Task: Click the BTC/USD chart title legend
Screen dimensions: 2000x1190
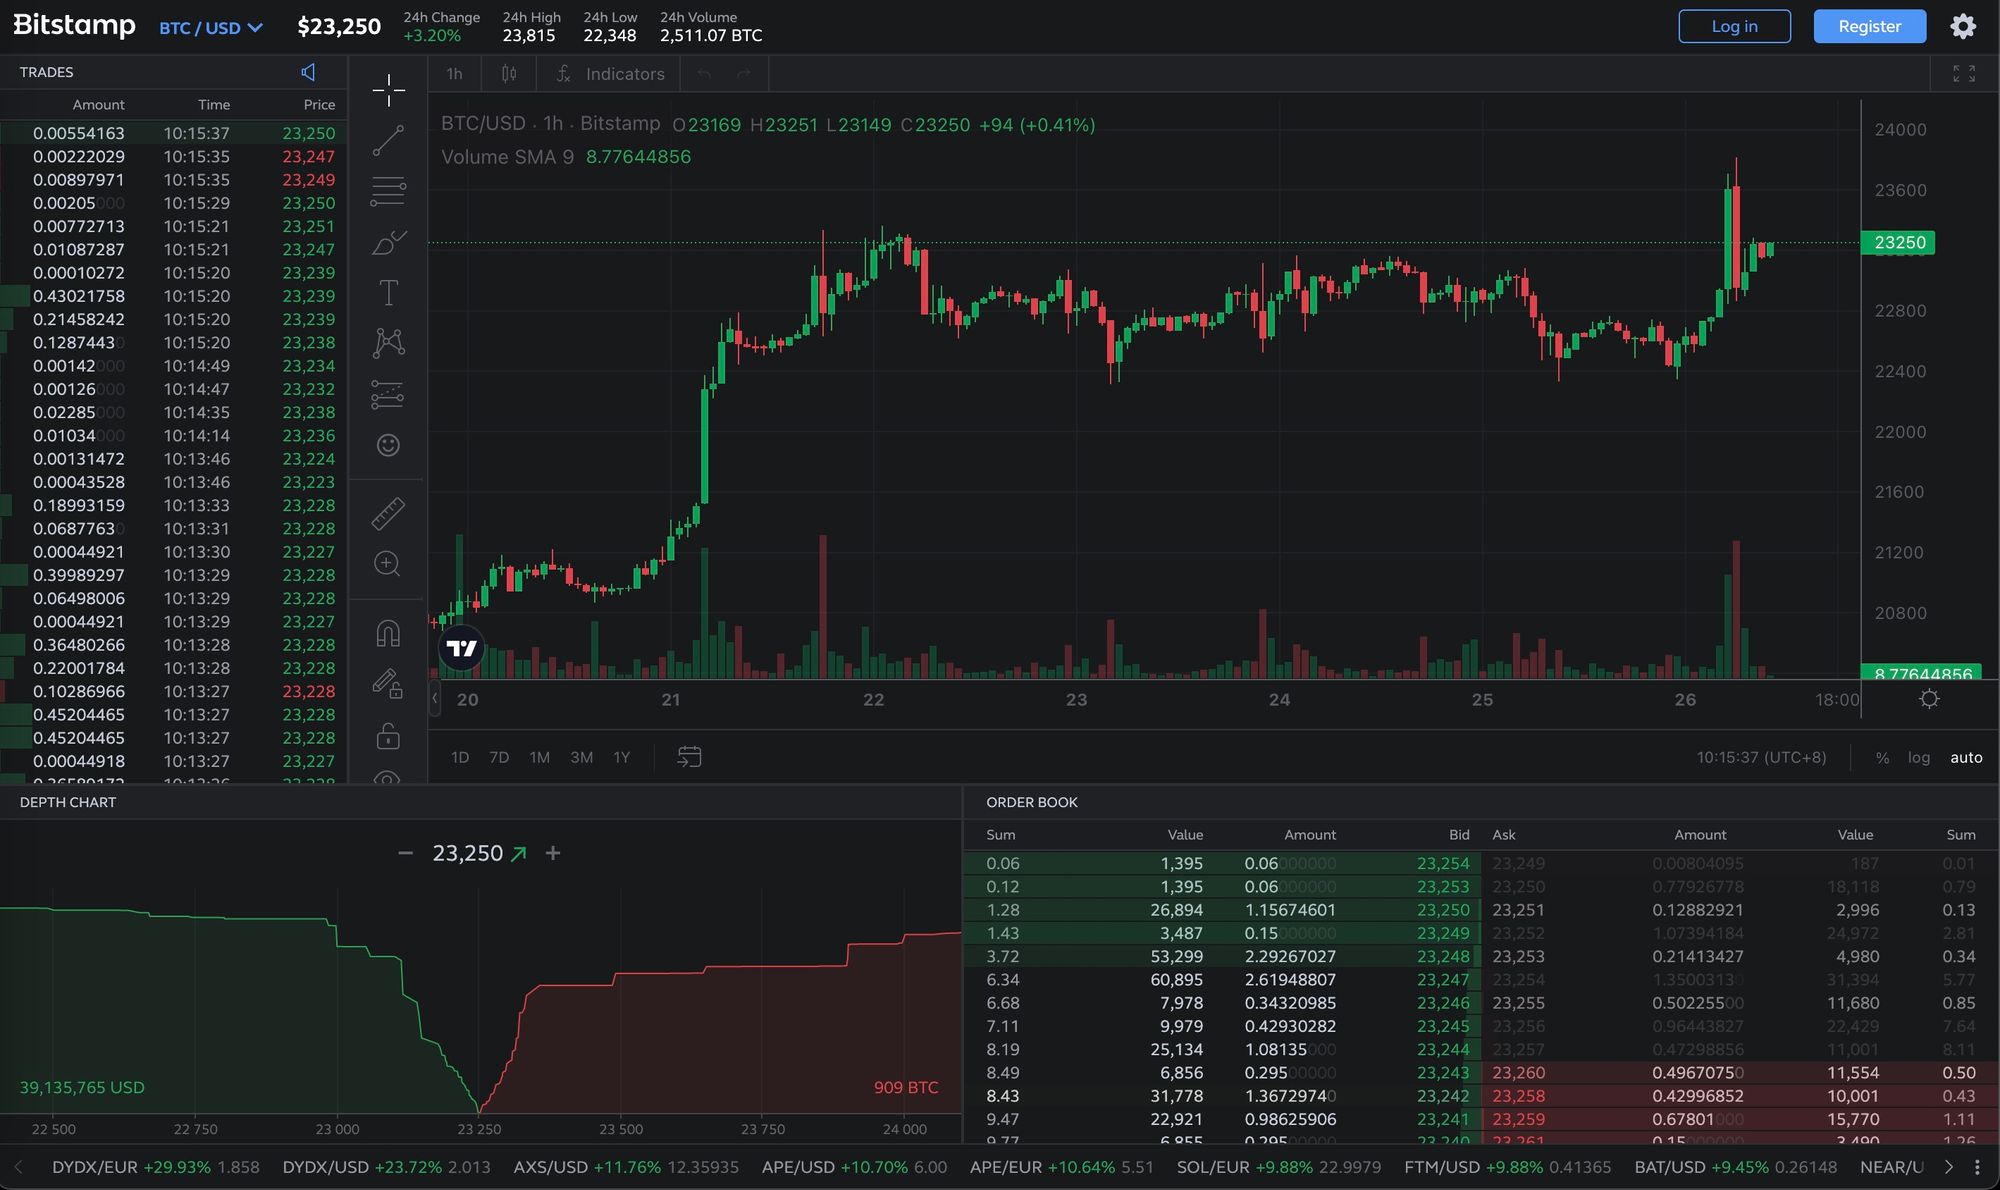Action: tap(551, 123)
